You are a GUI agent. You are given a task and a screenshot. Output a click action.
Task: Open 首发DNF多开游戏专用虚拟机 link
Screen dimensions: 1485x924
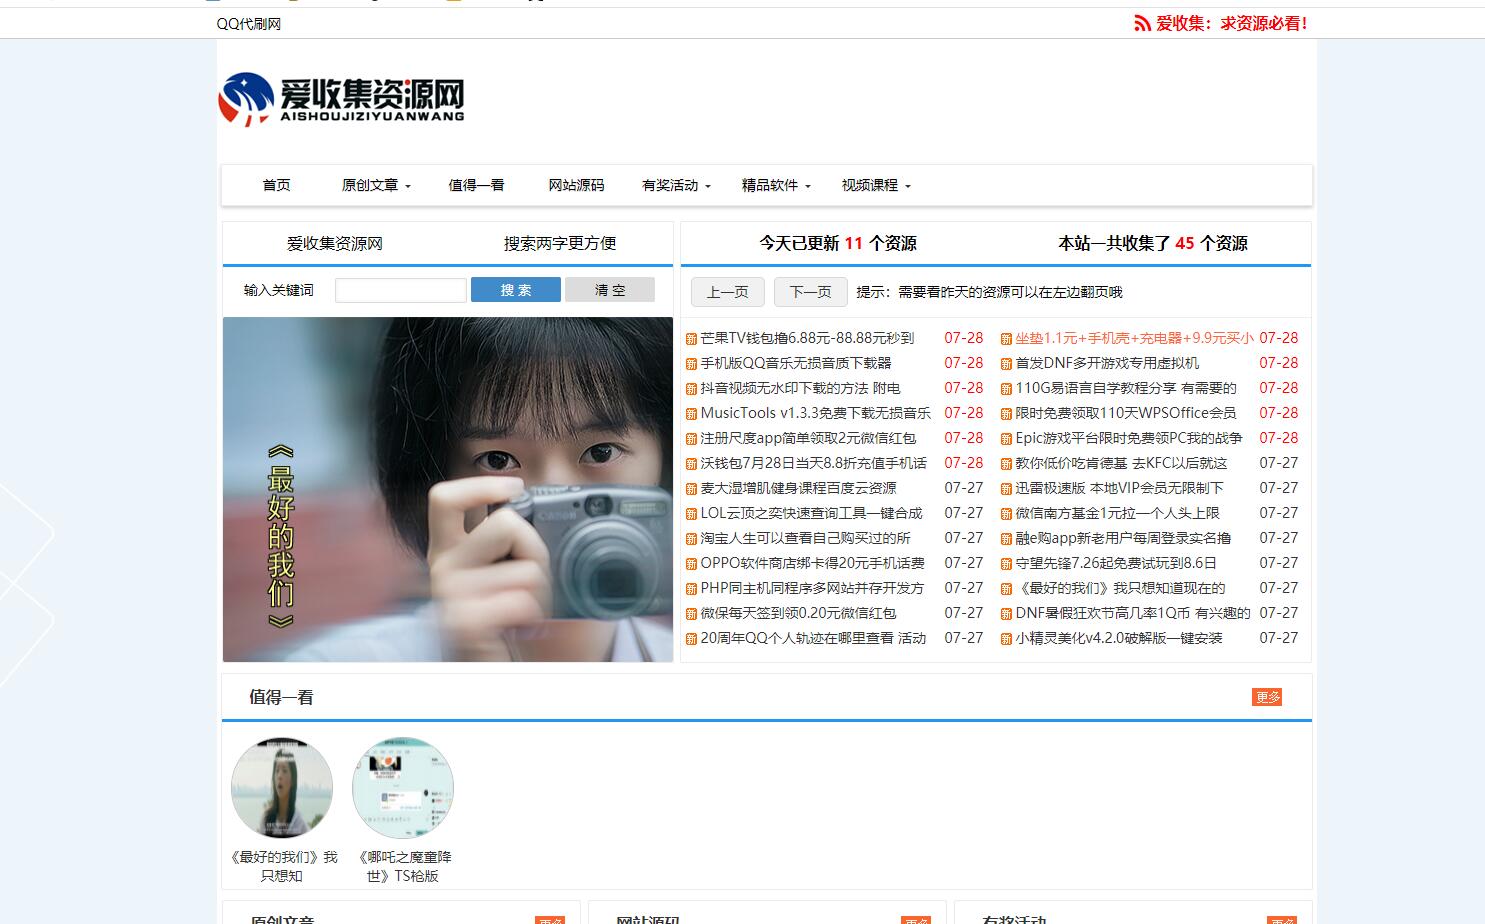pos(1107,363)
